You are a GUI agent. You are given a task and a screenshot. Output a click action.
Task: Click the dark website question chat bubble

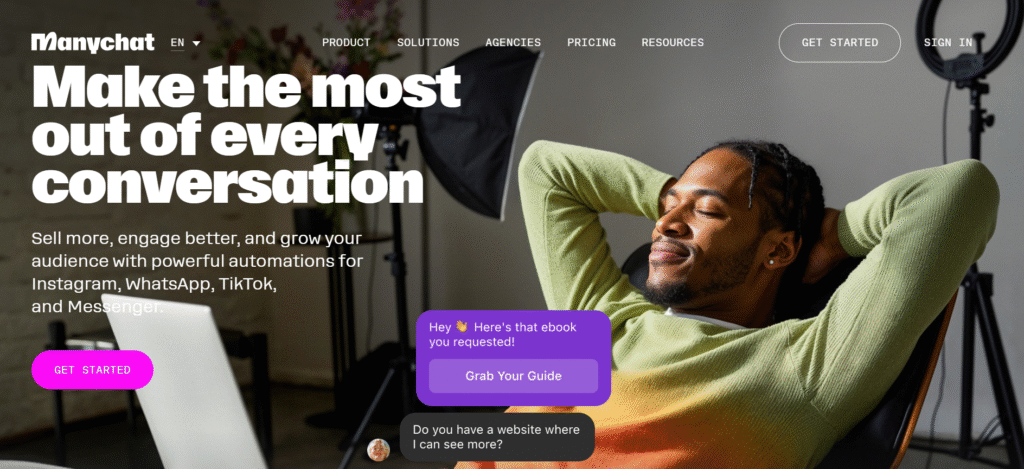click(x=497, y=437)
